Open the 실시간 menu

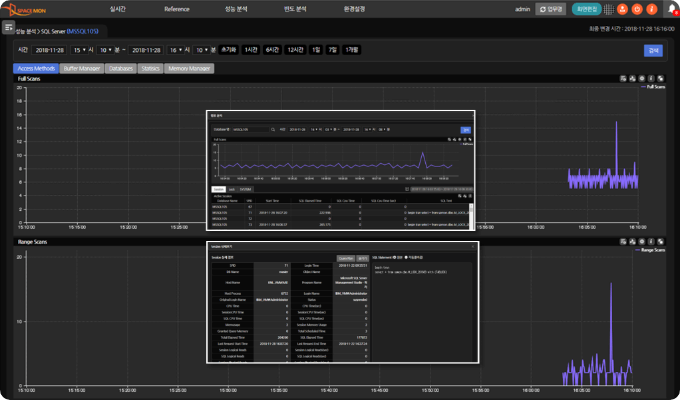(118, 9)
